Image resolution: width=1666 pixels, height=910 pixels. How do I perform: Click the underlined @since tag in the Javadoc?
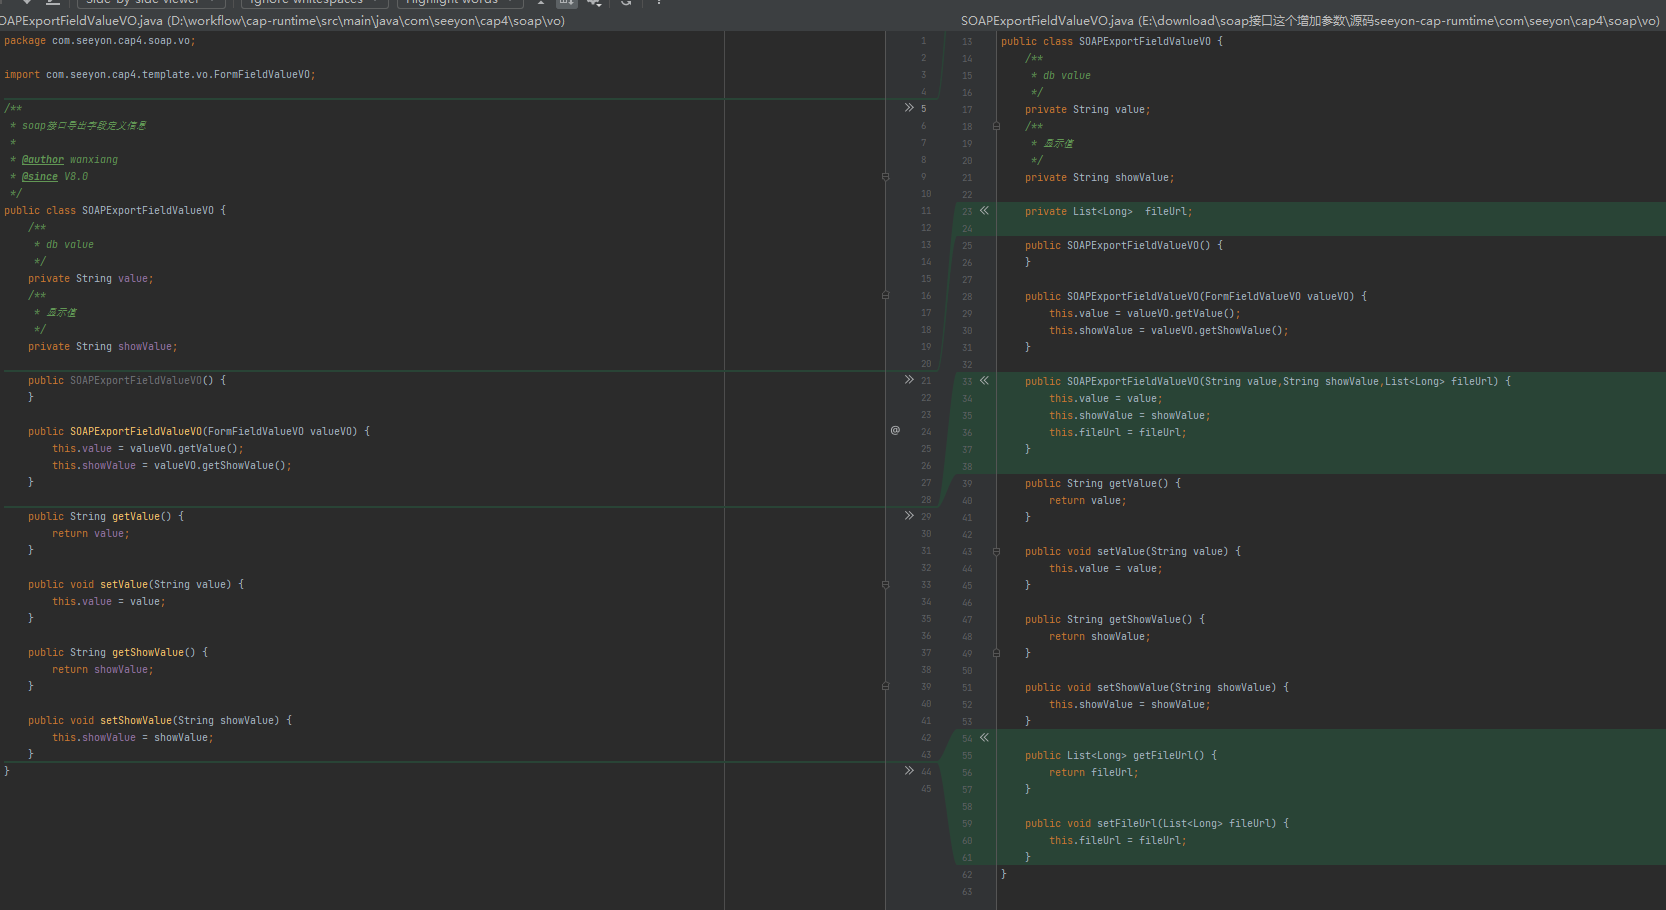coord(40,177)
